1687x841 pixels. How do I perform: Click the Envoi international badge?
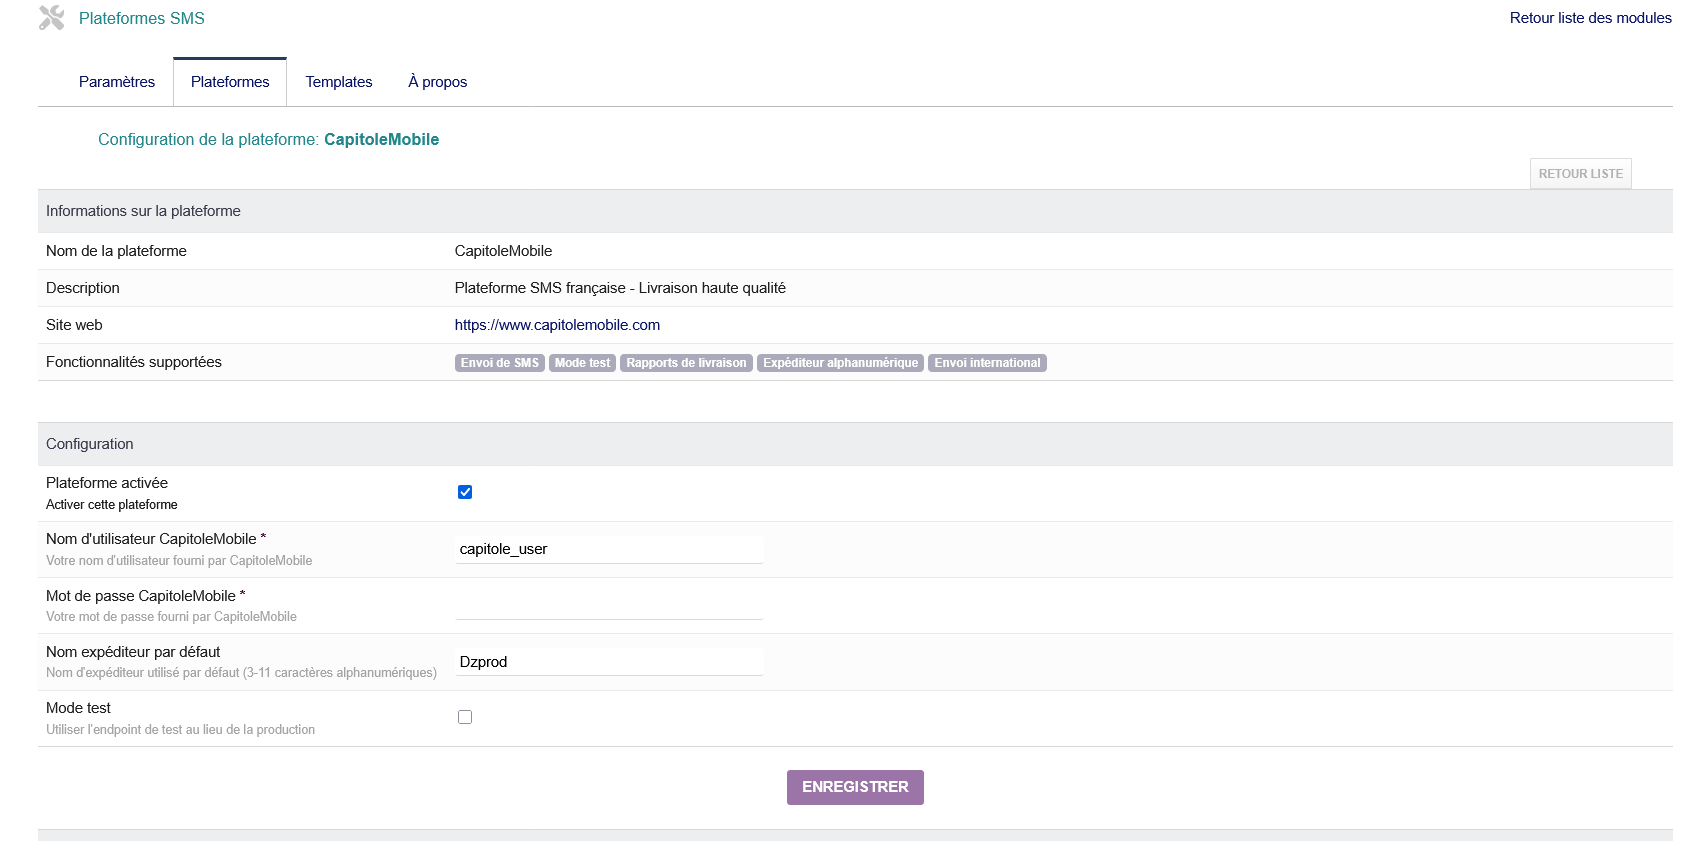click(x=987, y=363)
